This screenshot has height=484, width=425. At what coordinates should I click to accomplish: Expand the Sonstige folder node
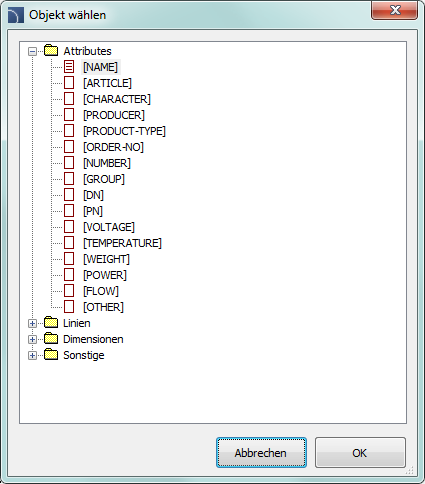(x=32, y=355)
